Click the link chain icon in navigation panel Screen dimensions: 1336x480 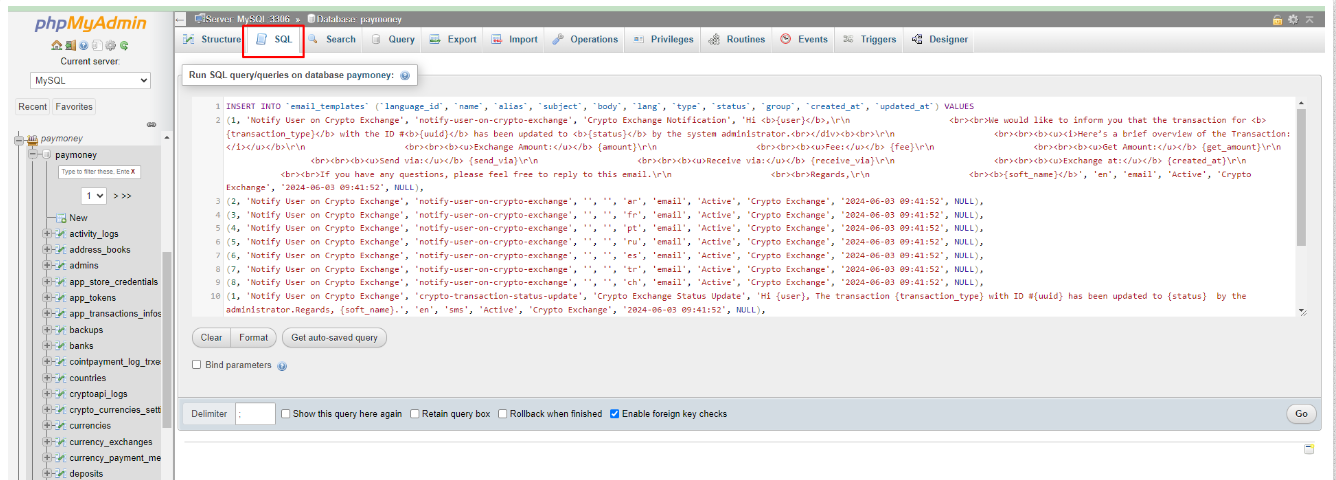pyautogui.click(x=152, y=124)
